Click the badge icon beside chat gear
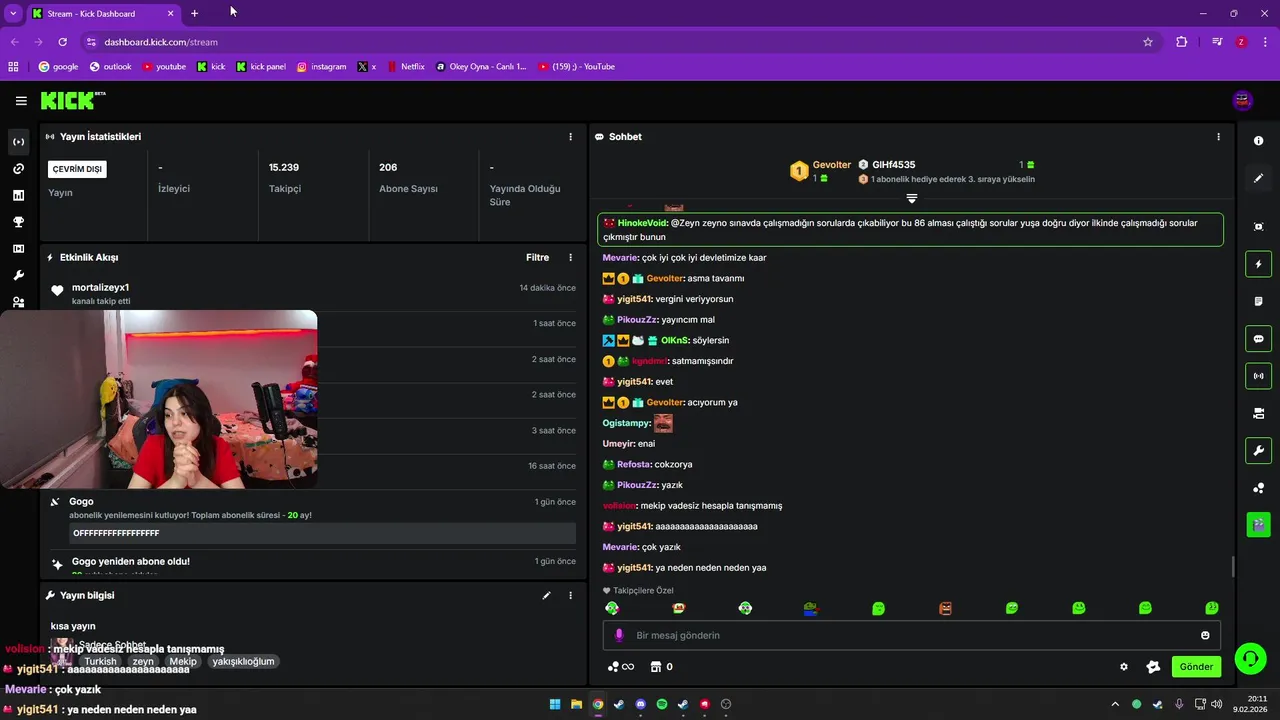This screenshot has width=1280, height=720. (1153, 667)
